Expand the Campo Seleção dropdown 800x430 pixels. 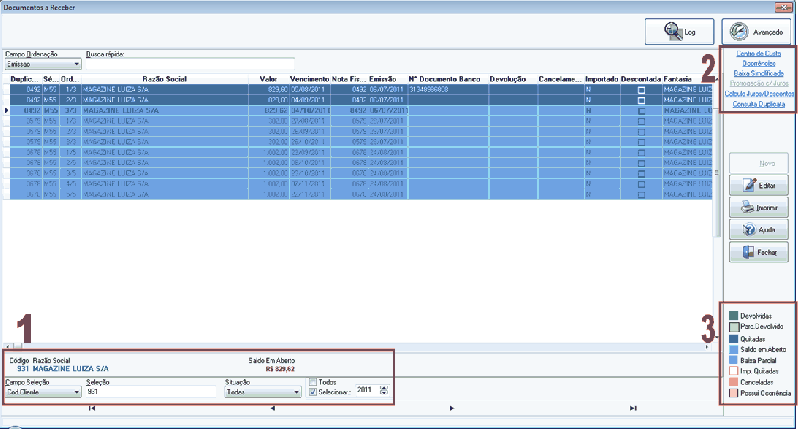[x=77, y=392]
